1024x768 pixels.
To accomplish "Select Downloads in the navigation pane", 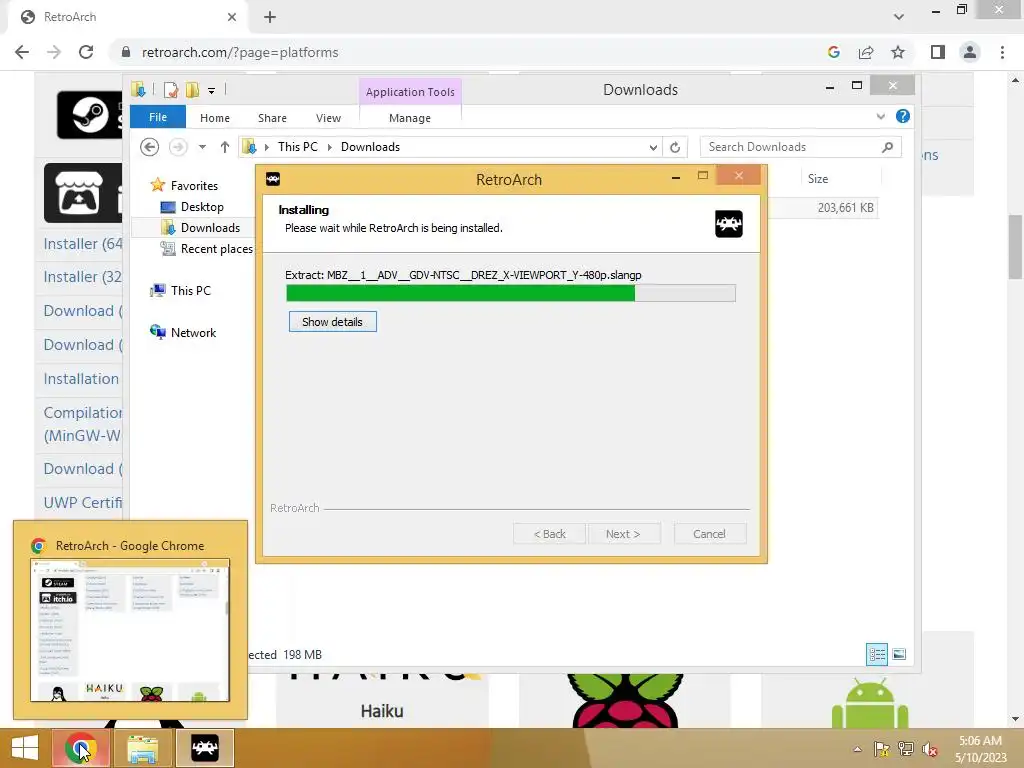I will (x=210, y=227).
